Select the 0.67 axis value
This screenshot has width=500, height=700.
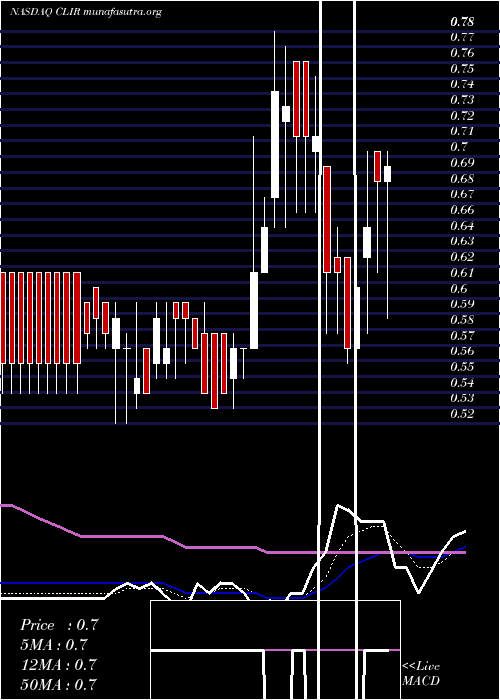point(462,194)
